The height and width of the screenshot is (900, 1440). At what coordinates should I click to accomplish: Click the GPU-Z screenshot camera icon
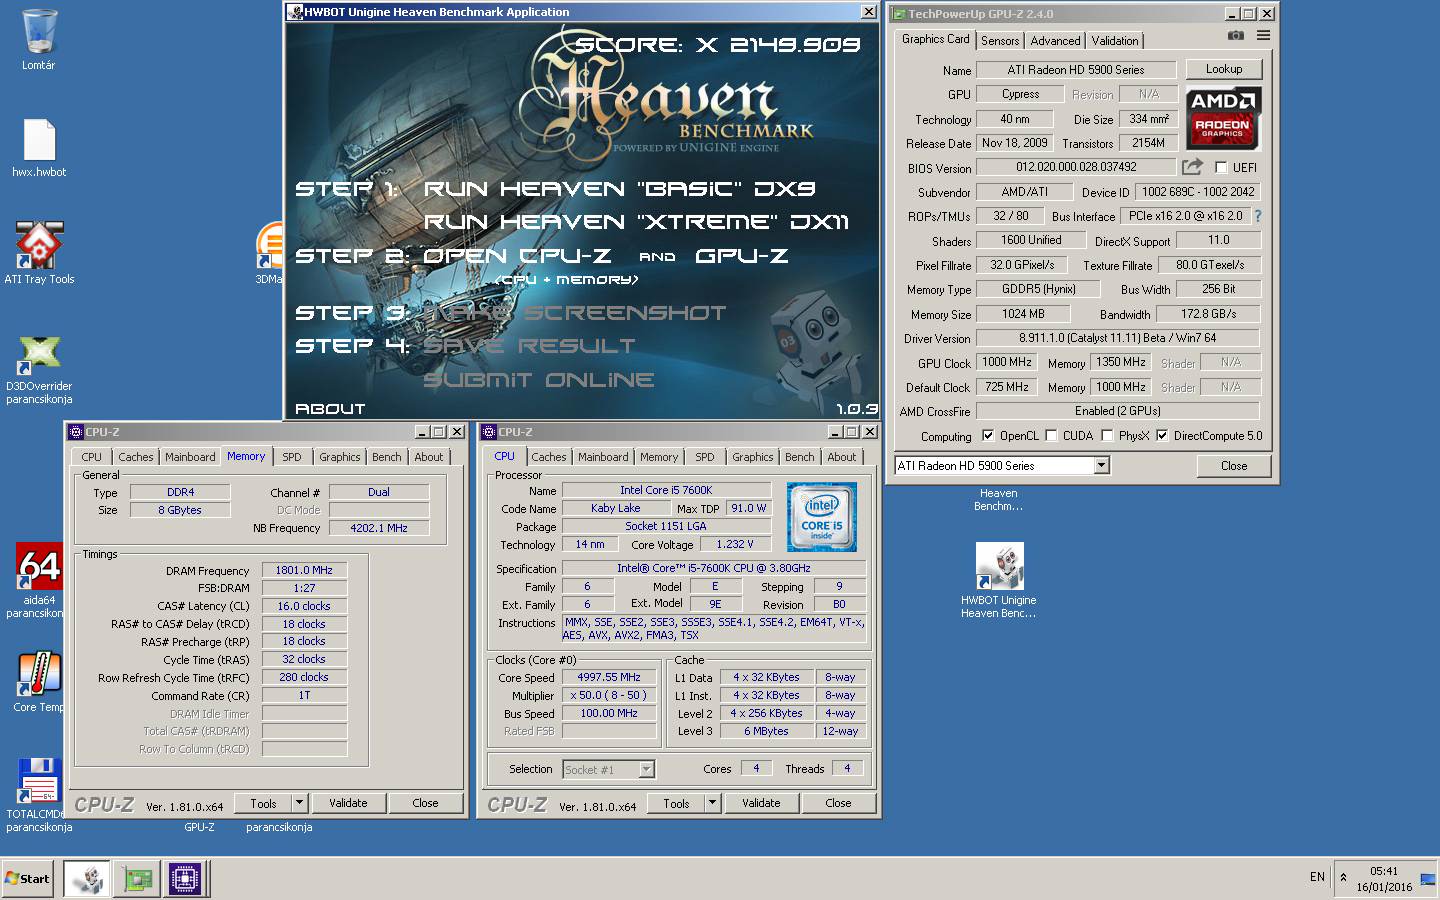pos(1236,36)
